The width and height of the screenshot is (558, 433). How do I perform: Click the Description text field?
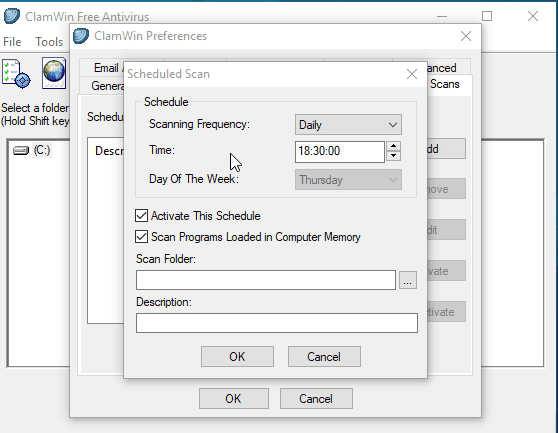(277, 323)
